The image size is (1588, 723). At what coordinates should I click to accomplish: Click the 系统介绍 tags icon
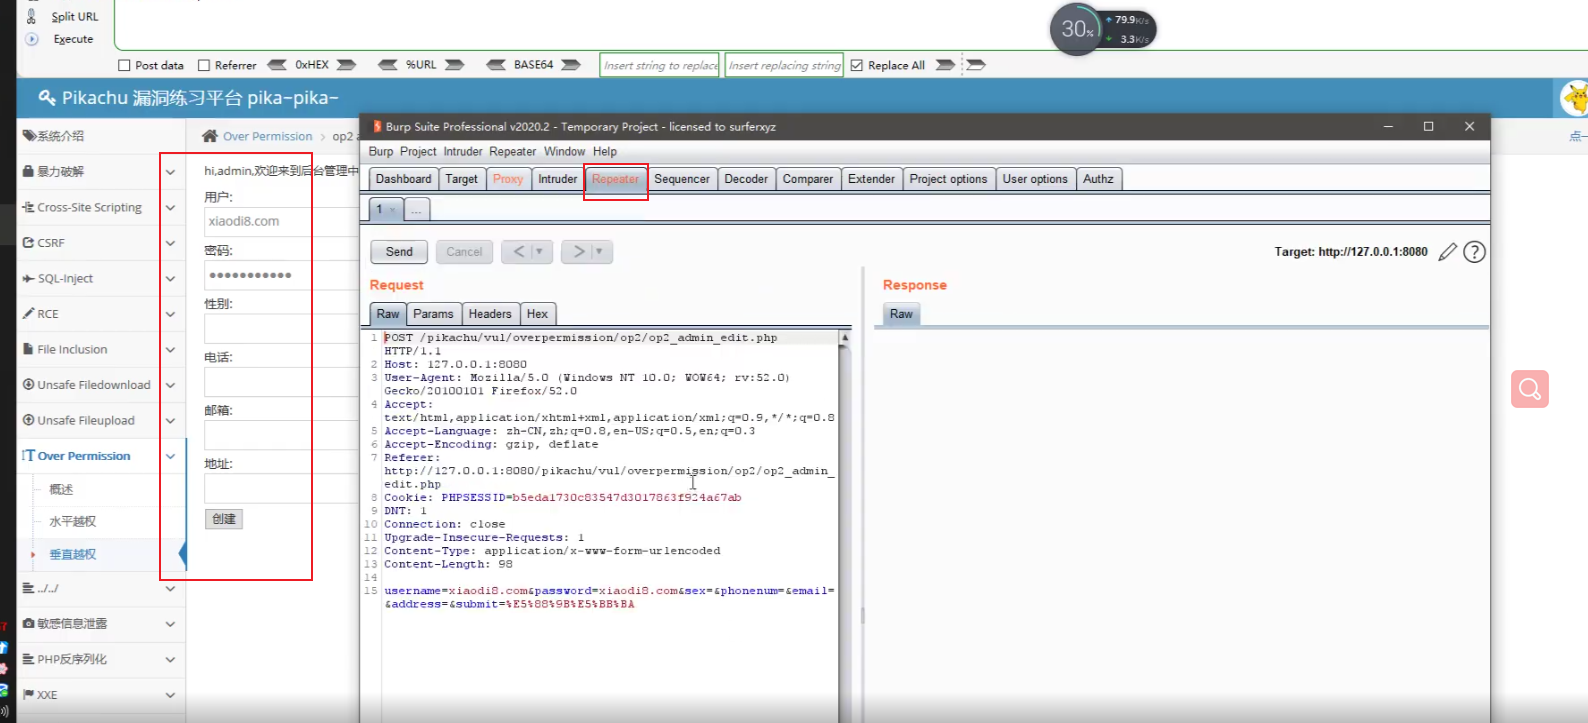[29, 136]
